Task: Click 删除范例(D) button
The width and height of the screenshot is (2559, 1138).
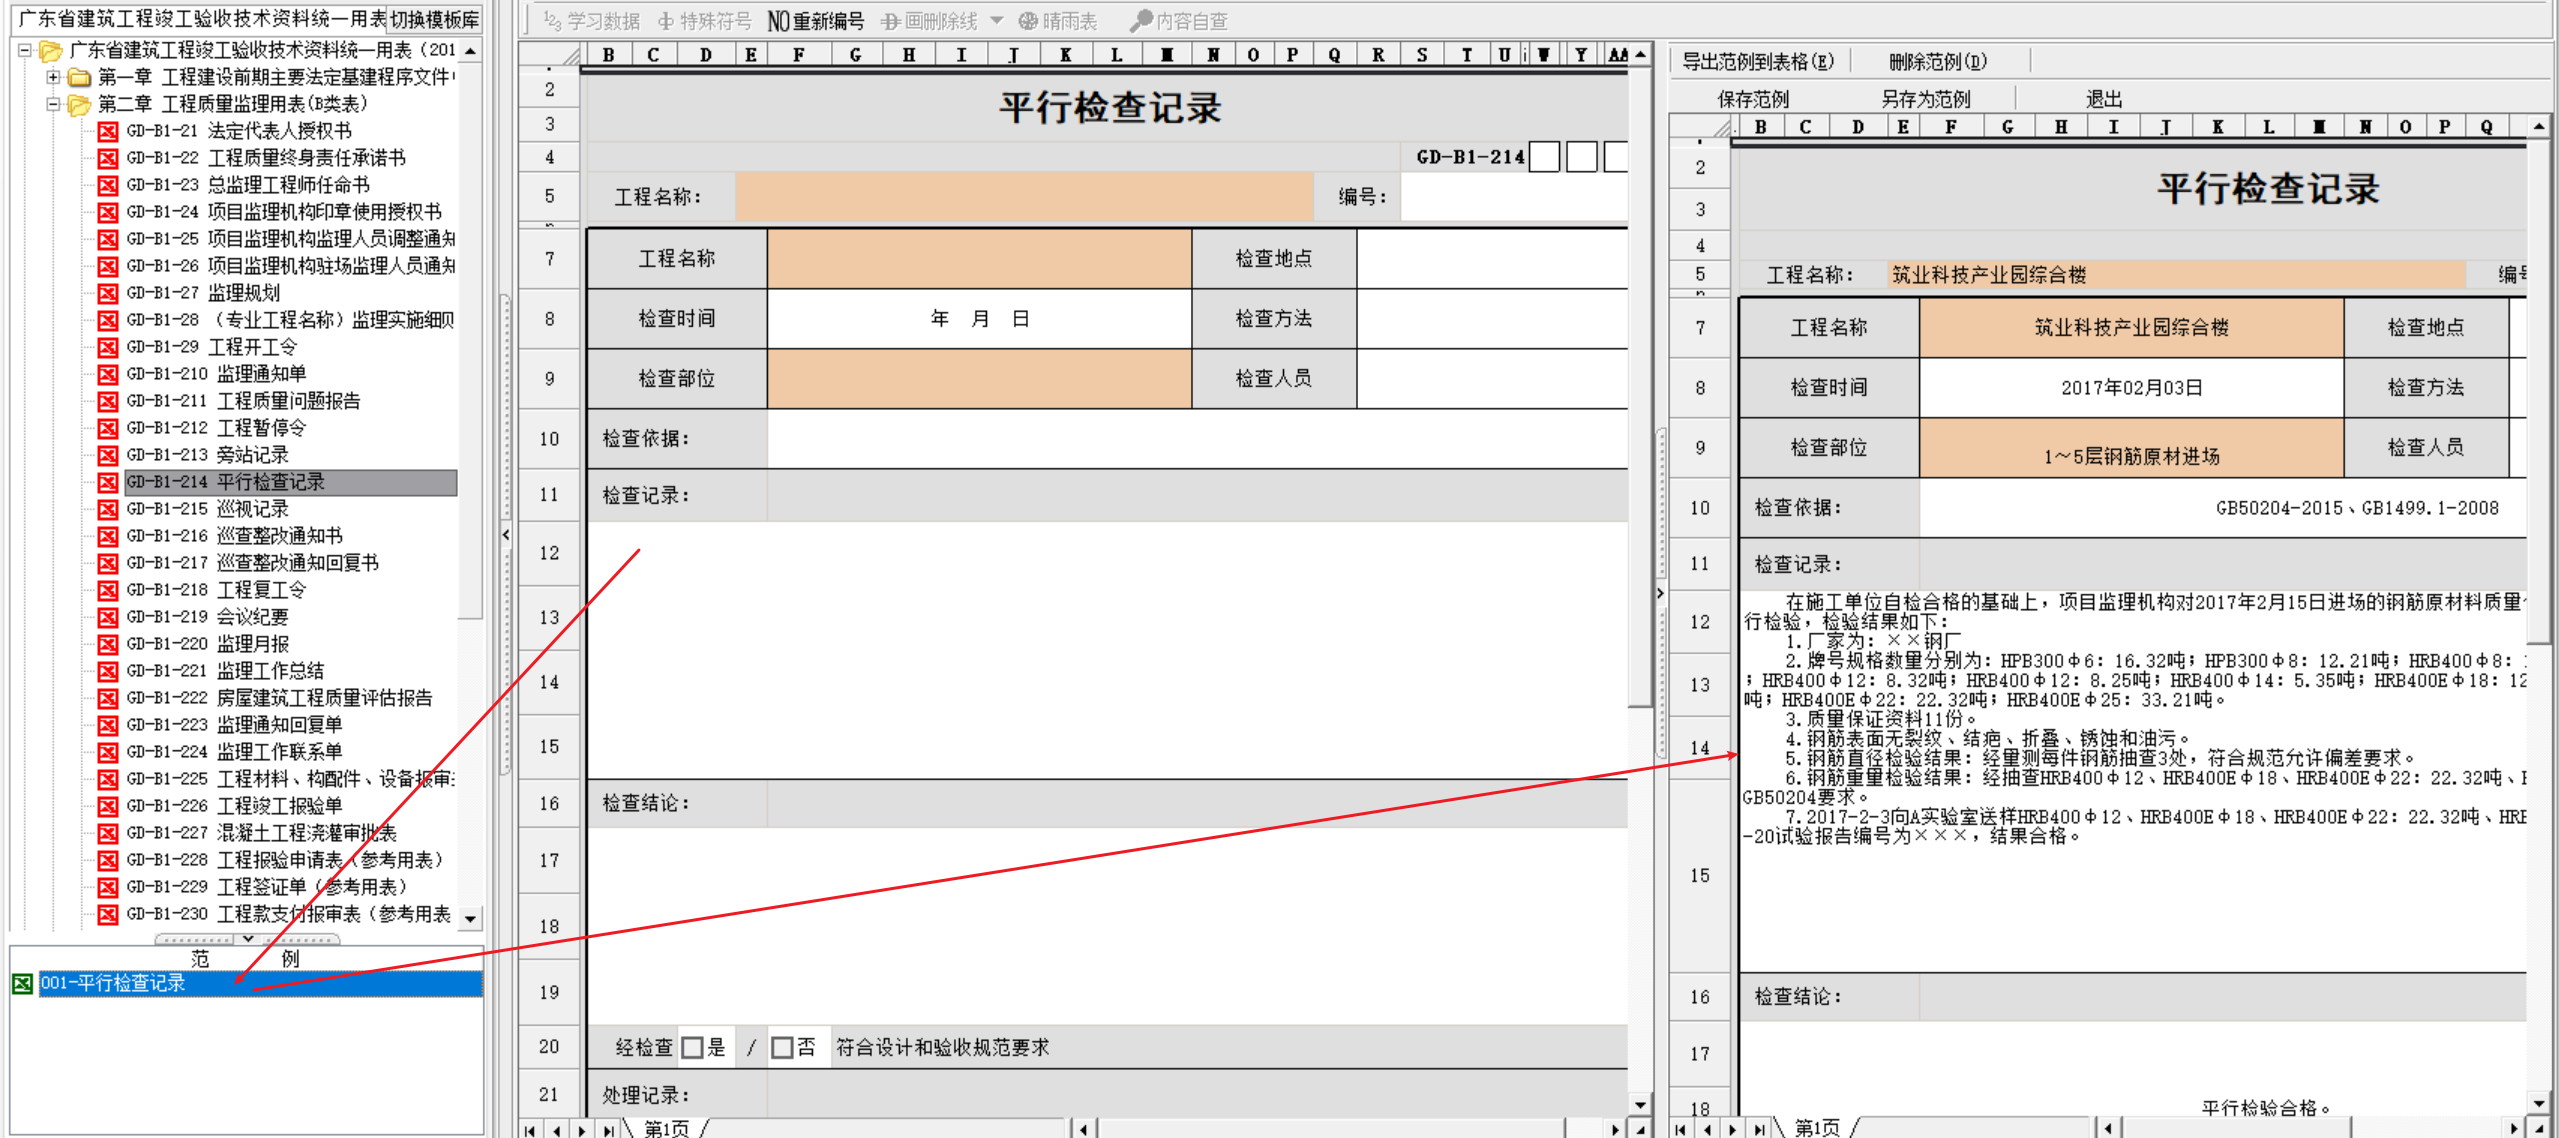Action: pos(1937,62)
